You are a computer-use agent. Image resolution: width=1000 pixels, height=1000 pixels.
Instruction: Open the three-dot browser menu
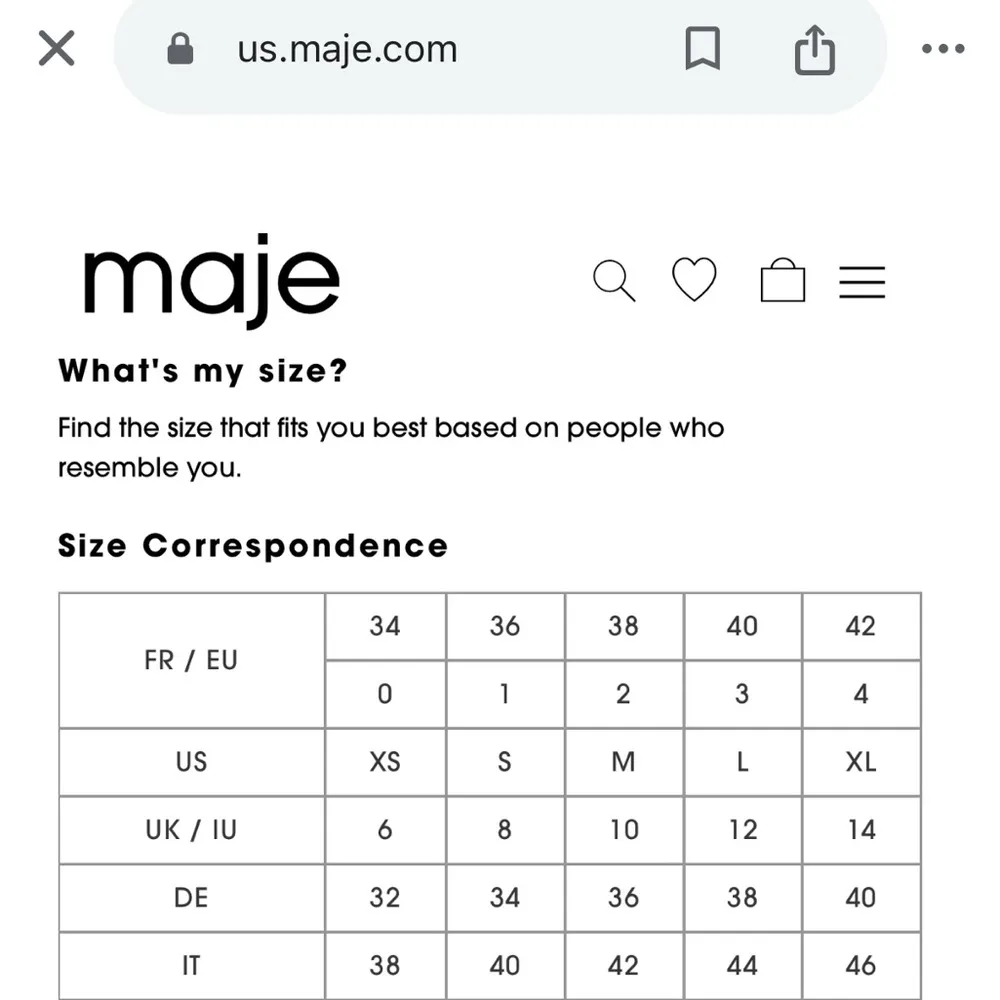942,49
